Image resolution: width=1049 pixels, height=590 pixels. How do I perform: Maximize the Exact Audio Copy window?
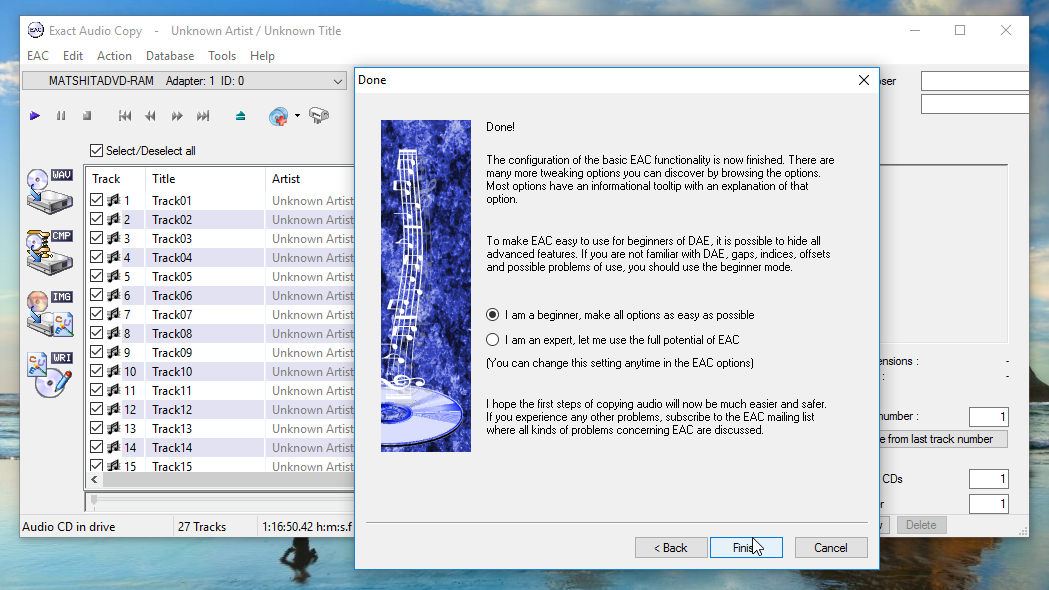pyautogui.click(x=960, y=30)
